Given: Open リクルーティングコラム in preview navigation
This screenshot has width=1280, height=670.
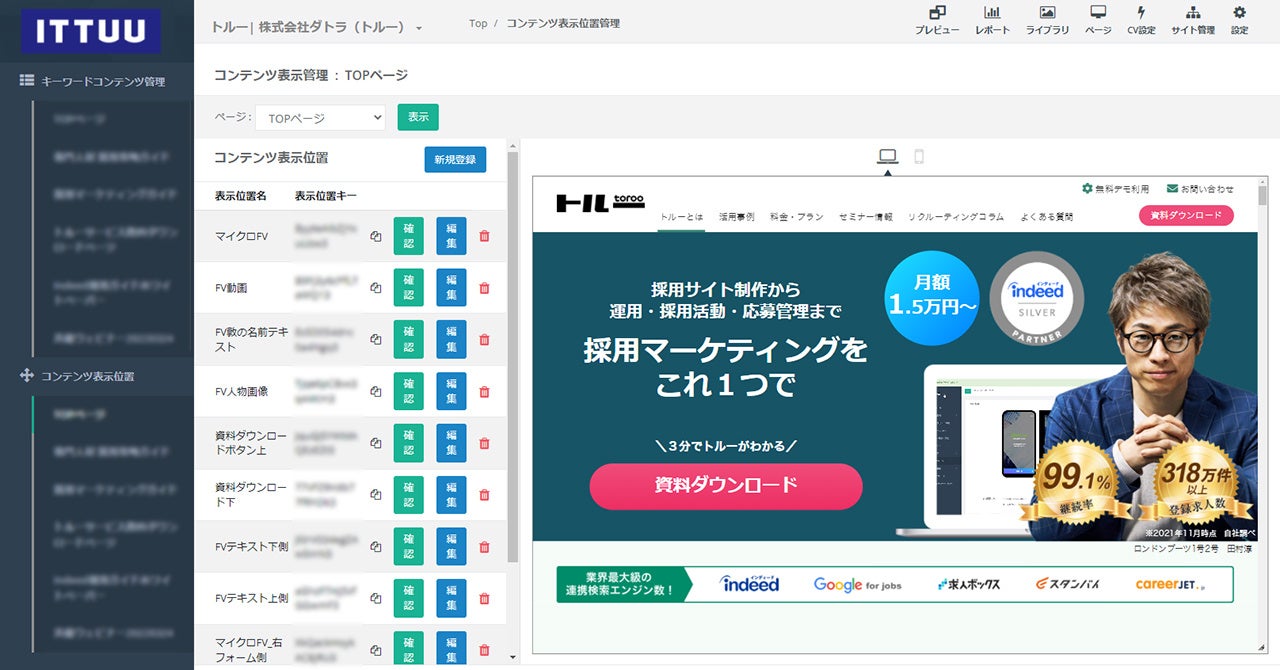Looking at the screenshot, I should [956, 217].
